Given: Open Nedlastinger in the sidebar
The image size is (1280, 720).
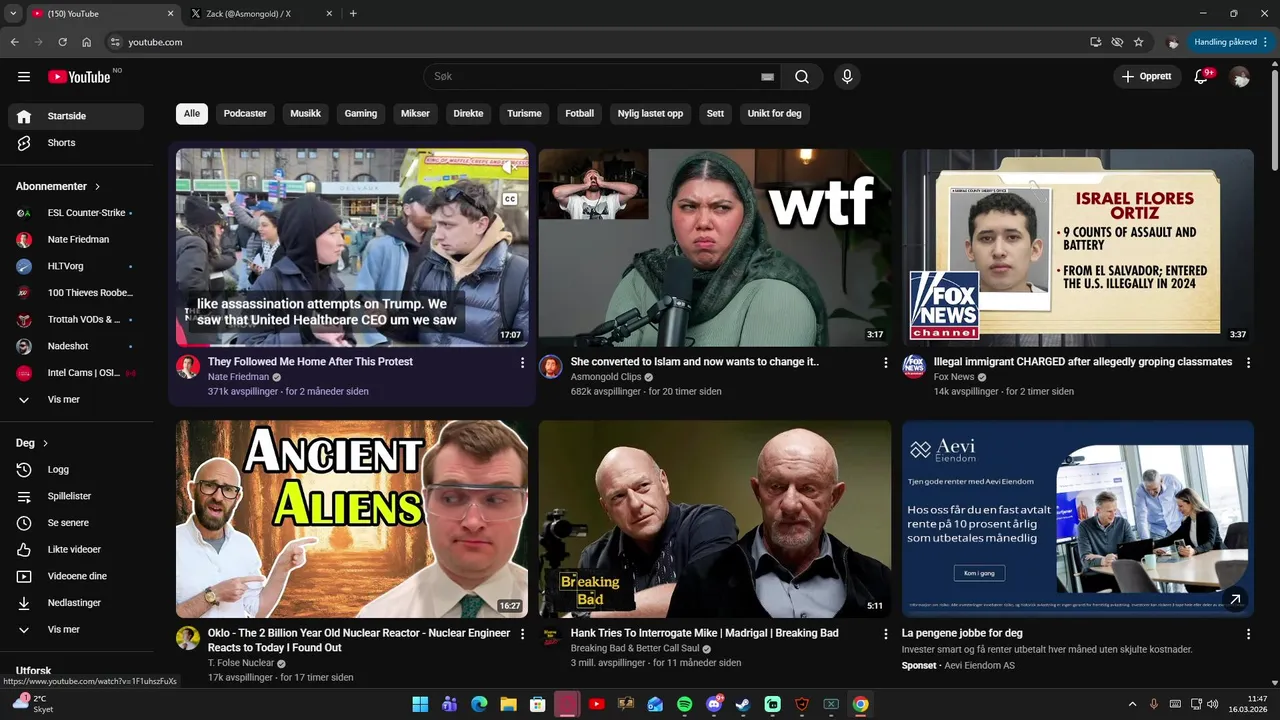Looking at the screenshot, I should coord(76,603).
